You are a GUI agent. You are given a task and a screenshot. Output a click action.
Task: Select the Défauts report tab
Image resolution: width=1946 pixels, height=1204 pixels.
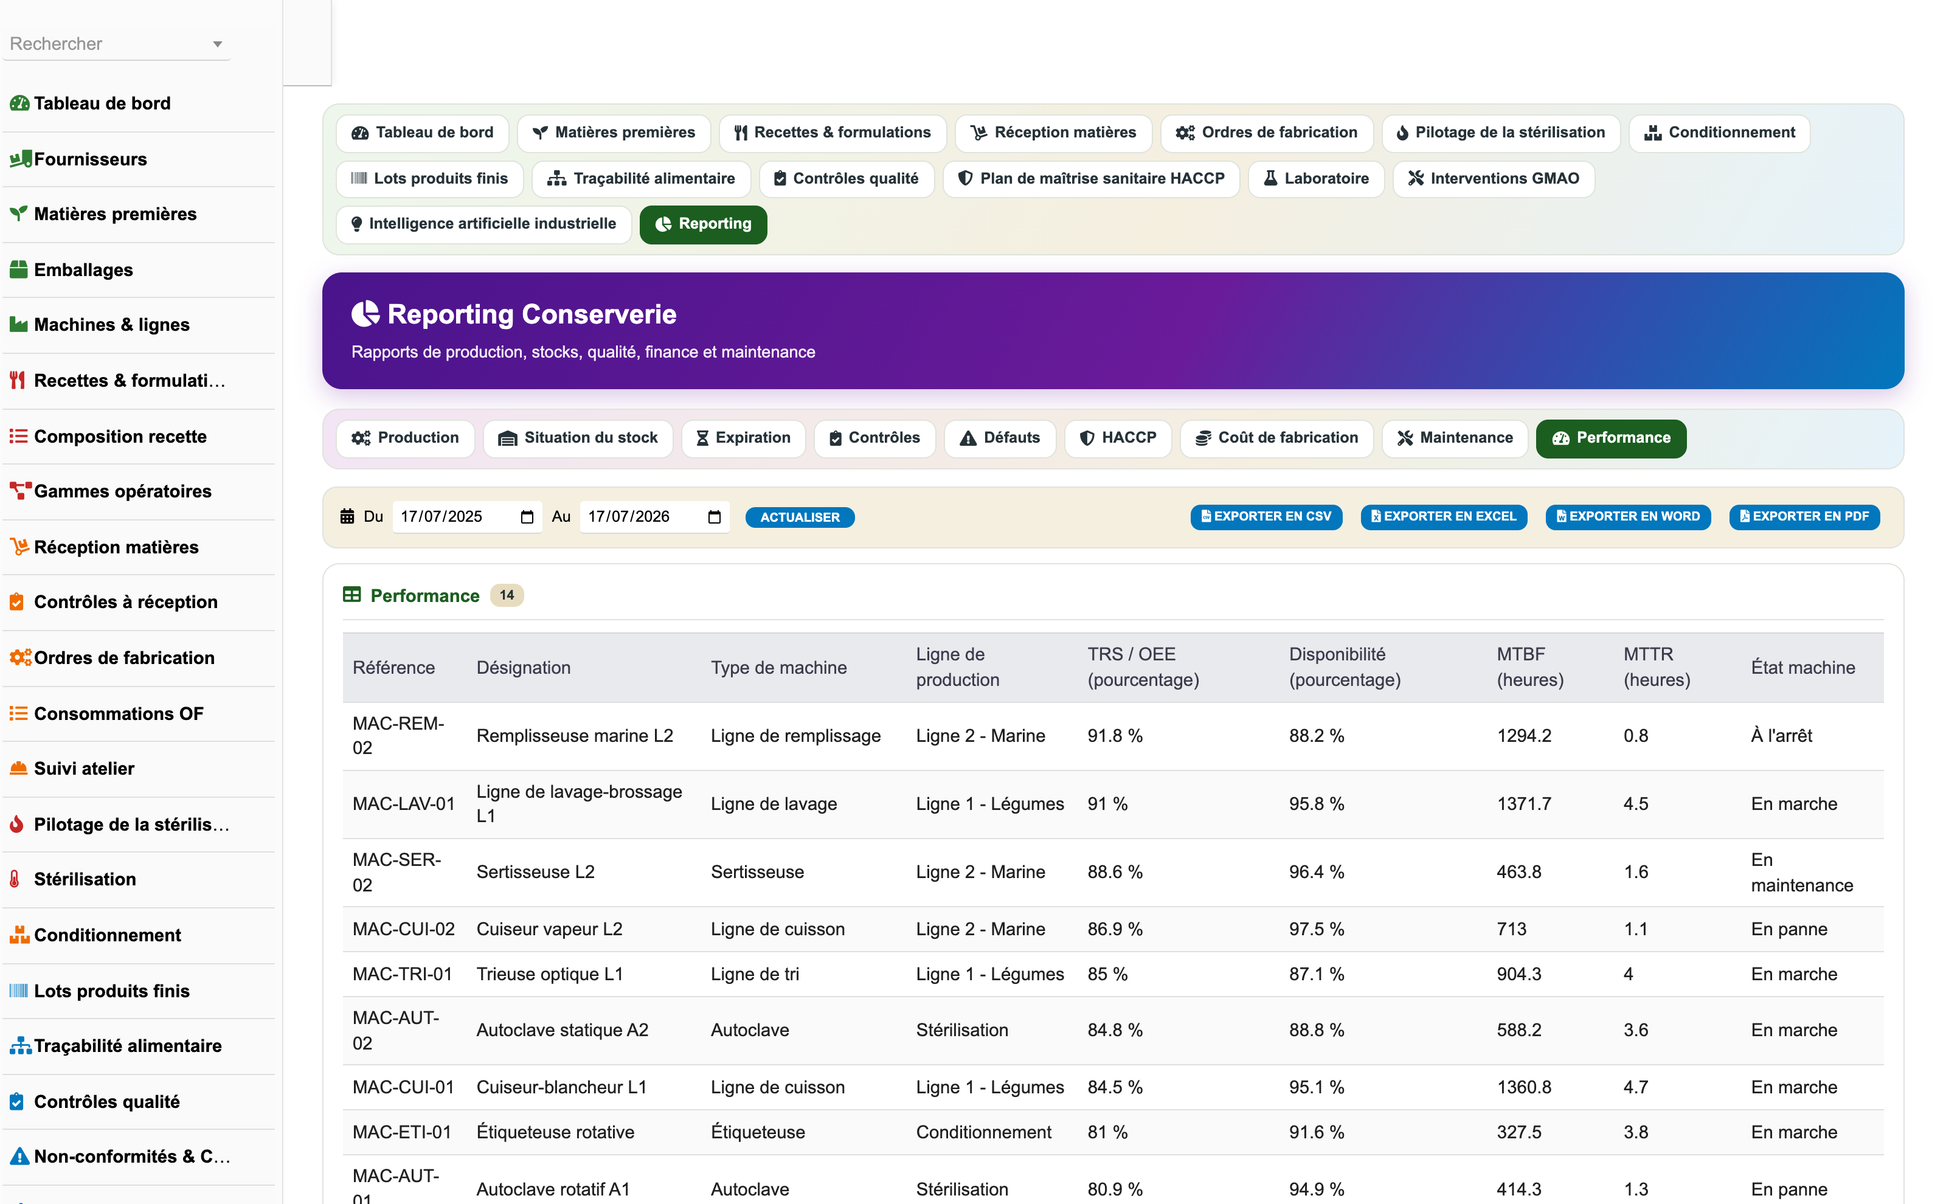[x=1000, y=438]
